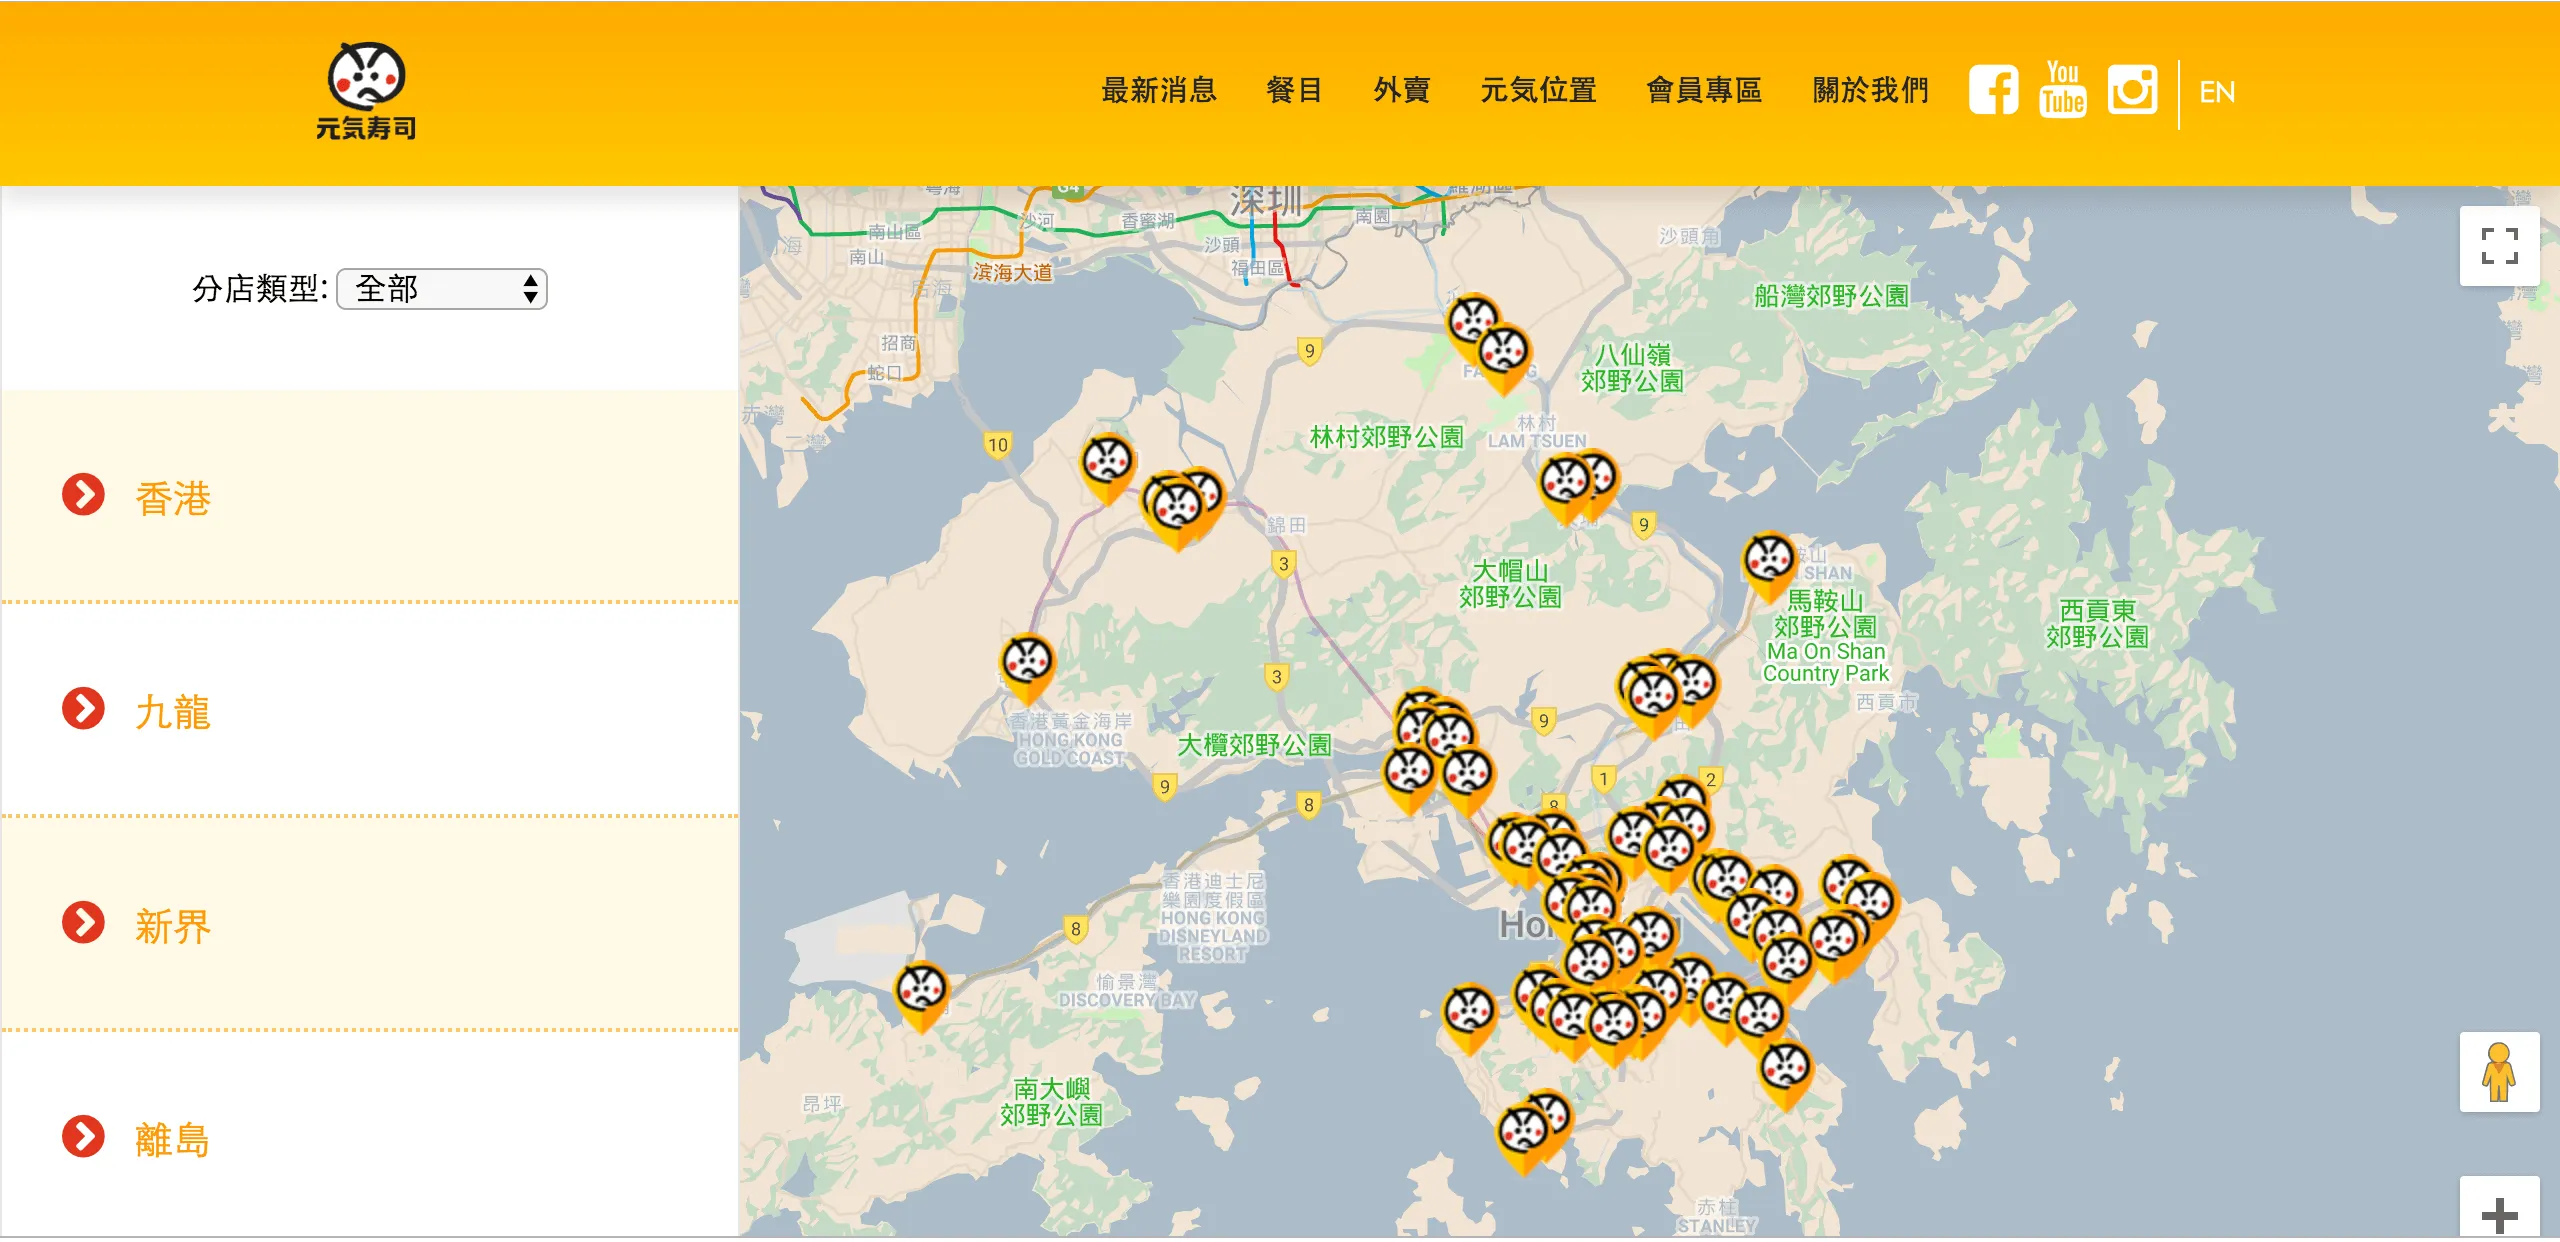Expand the 離島 region list
Image resolution: width=2560 pixels, height=1242 pixels.
(172, 1139)
